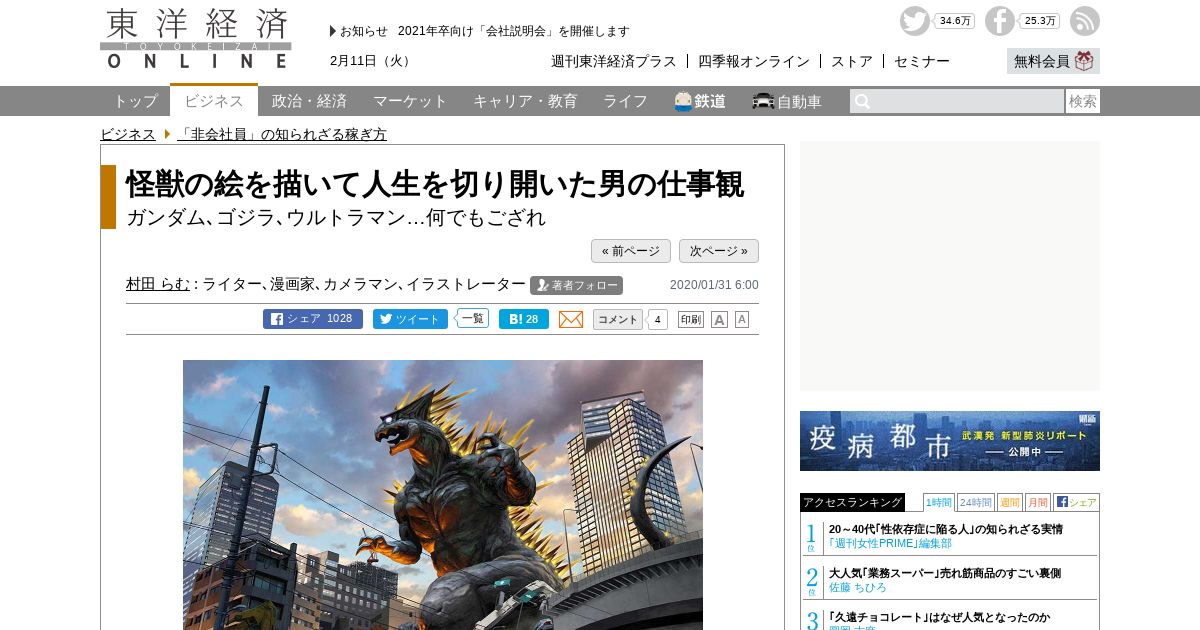Open the 自動車 navigation tab
Screen dimensions: 1200x630
(788, 101)
